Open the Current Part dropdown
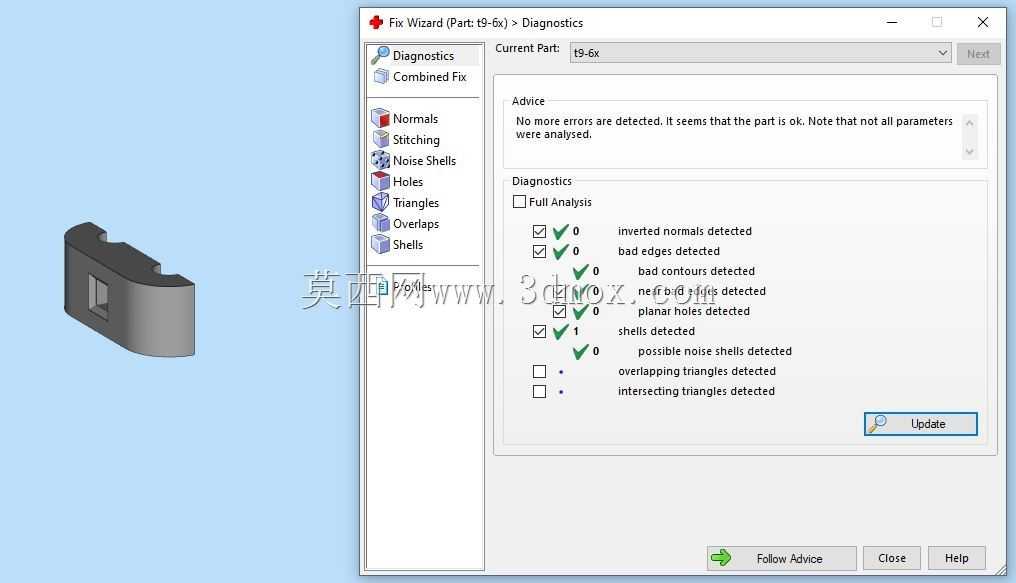Screen dimensions: 1016x583 760,53
